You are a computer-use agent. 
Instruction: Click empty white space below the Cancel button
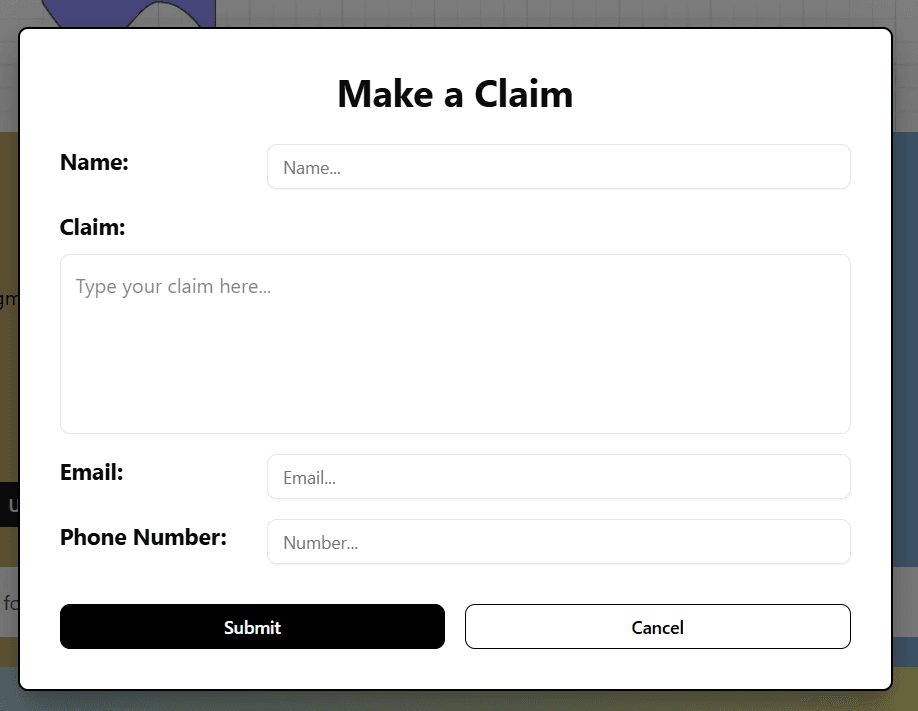tap(657, 668)
